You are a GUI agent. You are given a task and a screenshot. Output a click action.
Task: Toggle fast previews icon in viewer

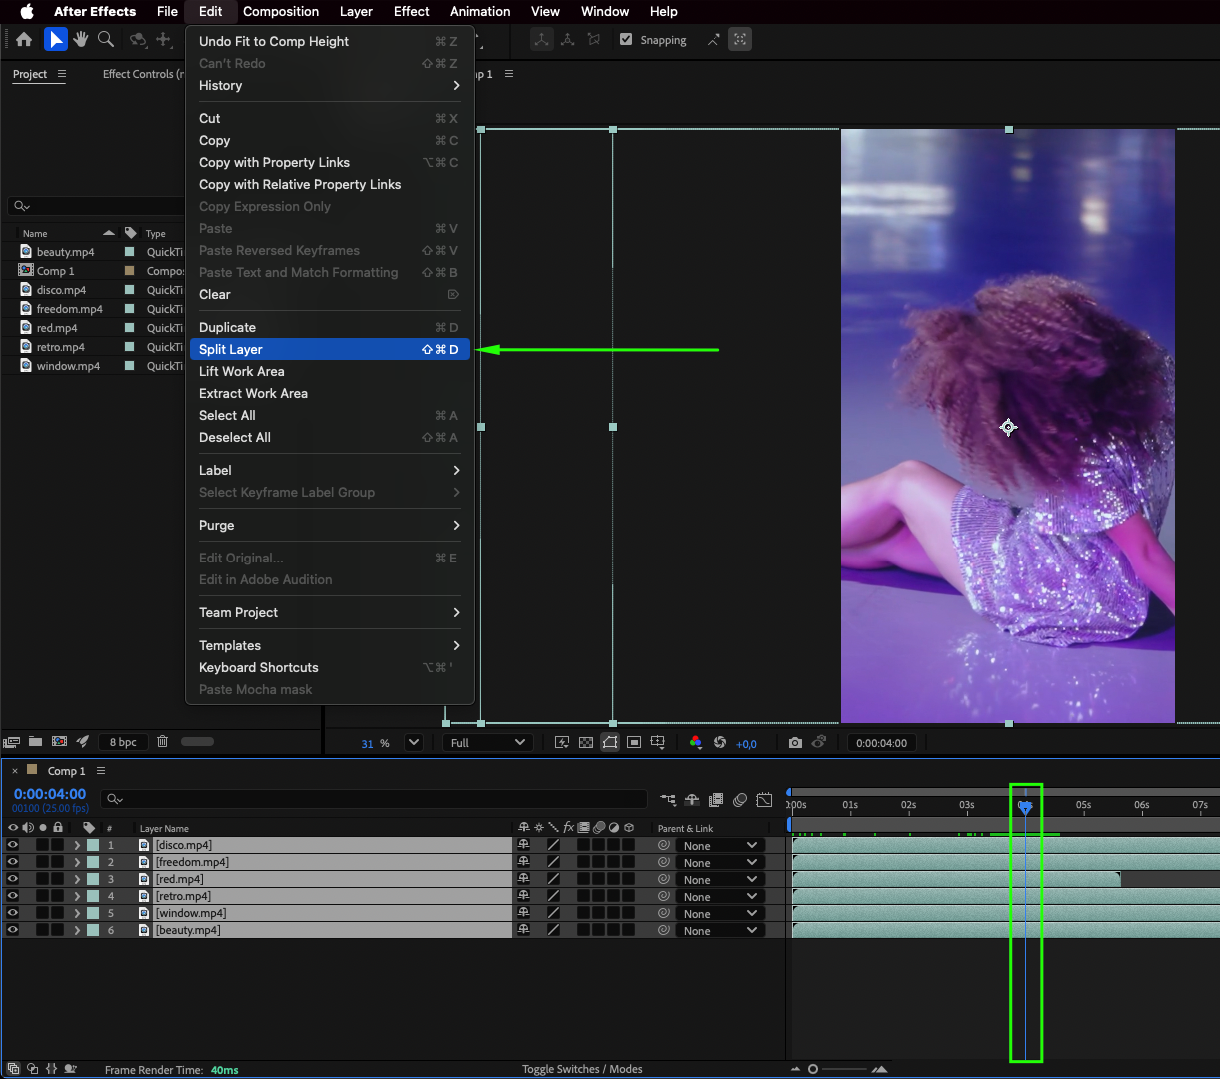click(562, 743)
